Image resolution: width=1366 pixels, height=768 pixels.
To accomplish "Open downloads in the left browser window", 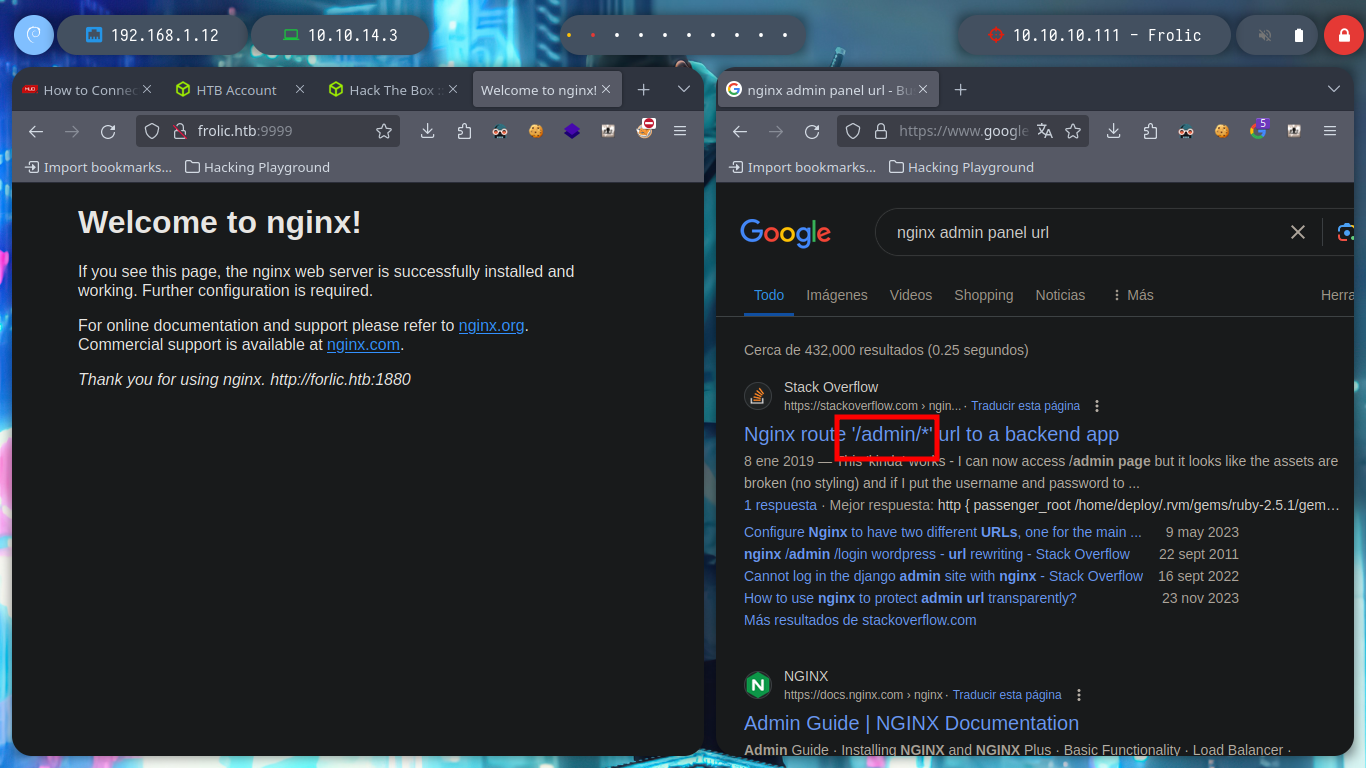I will click(428, 131).
